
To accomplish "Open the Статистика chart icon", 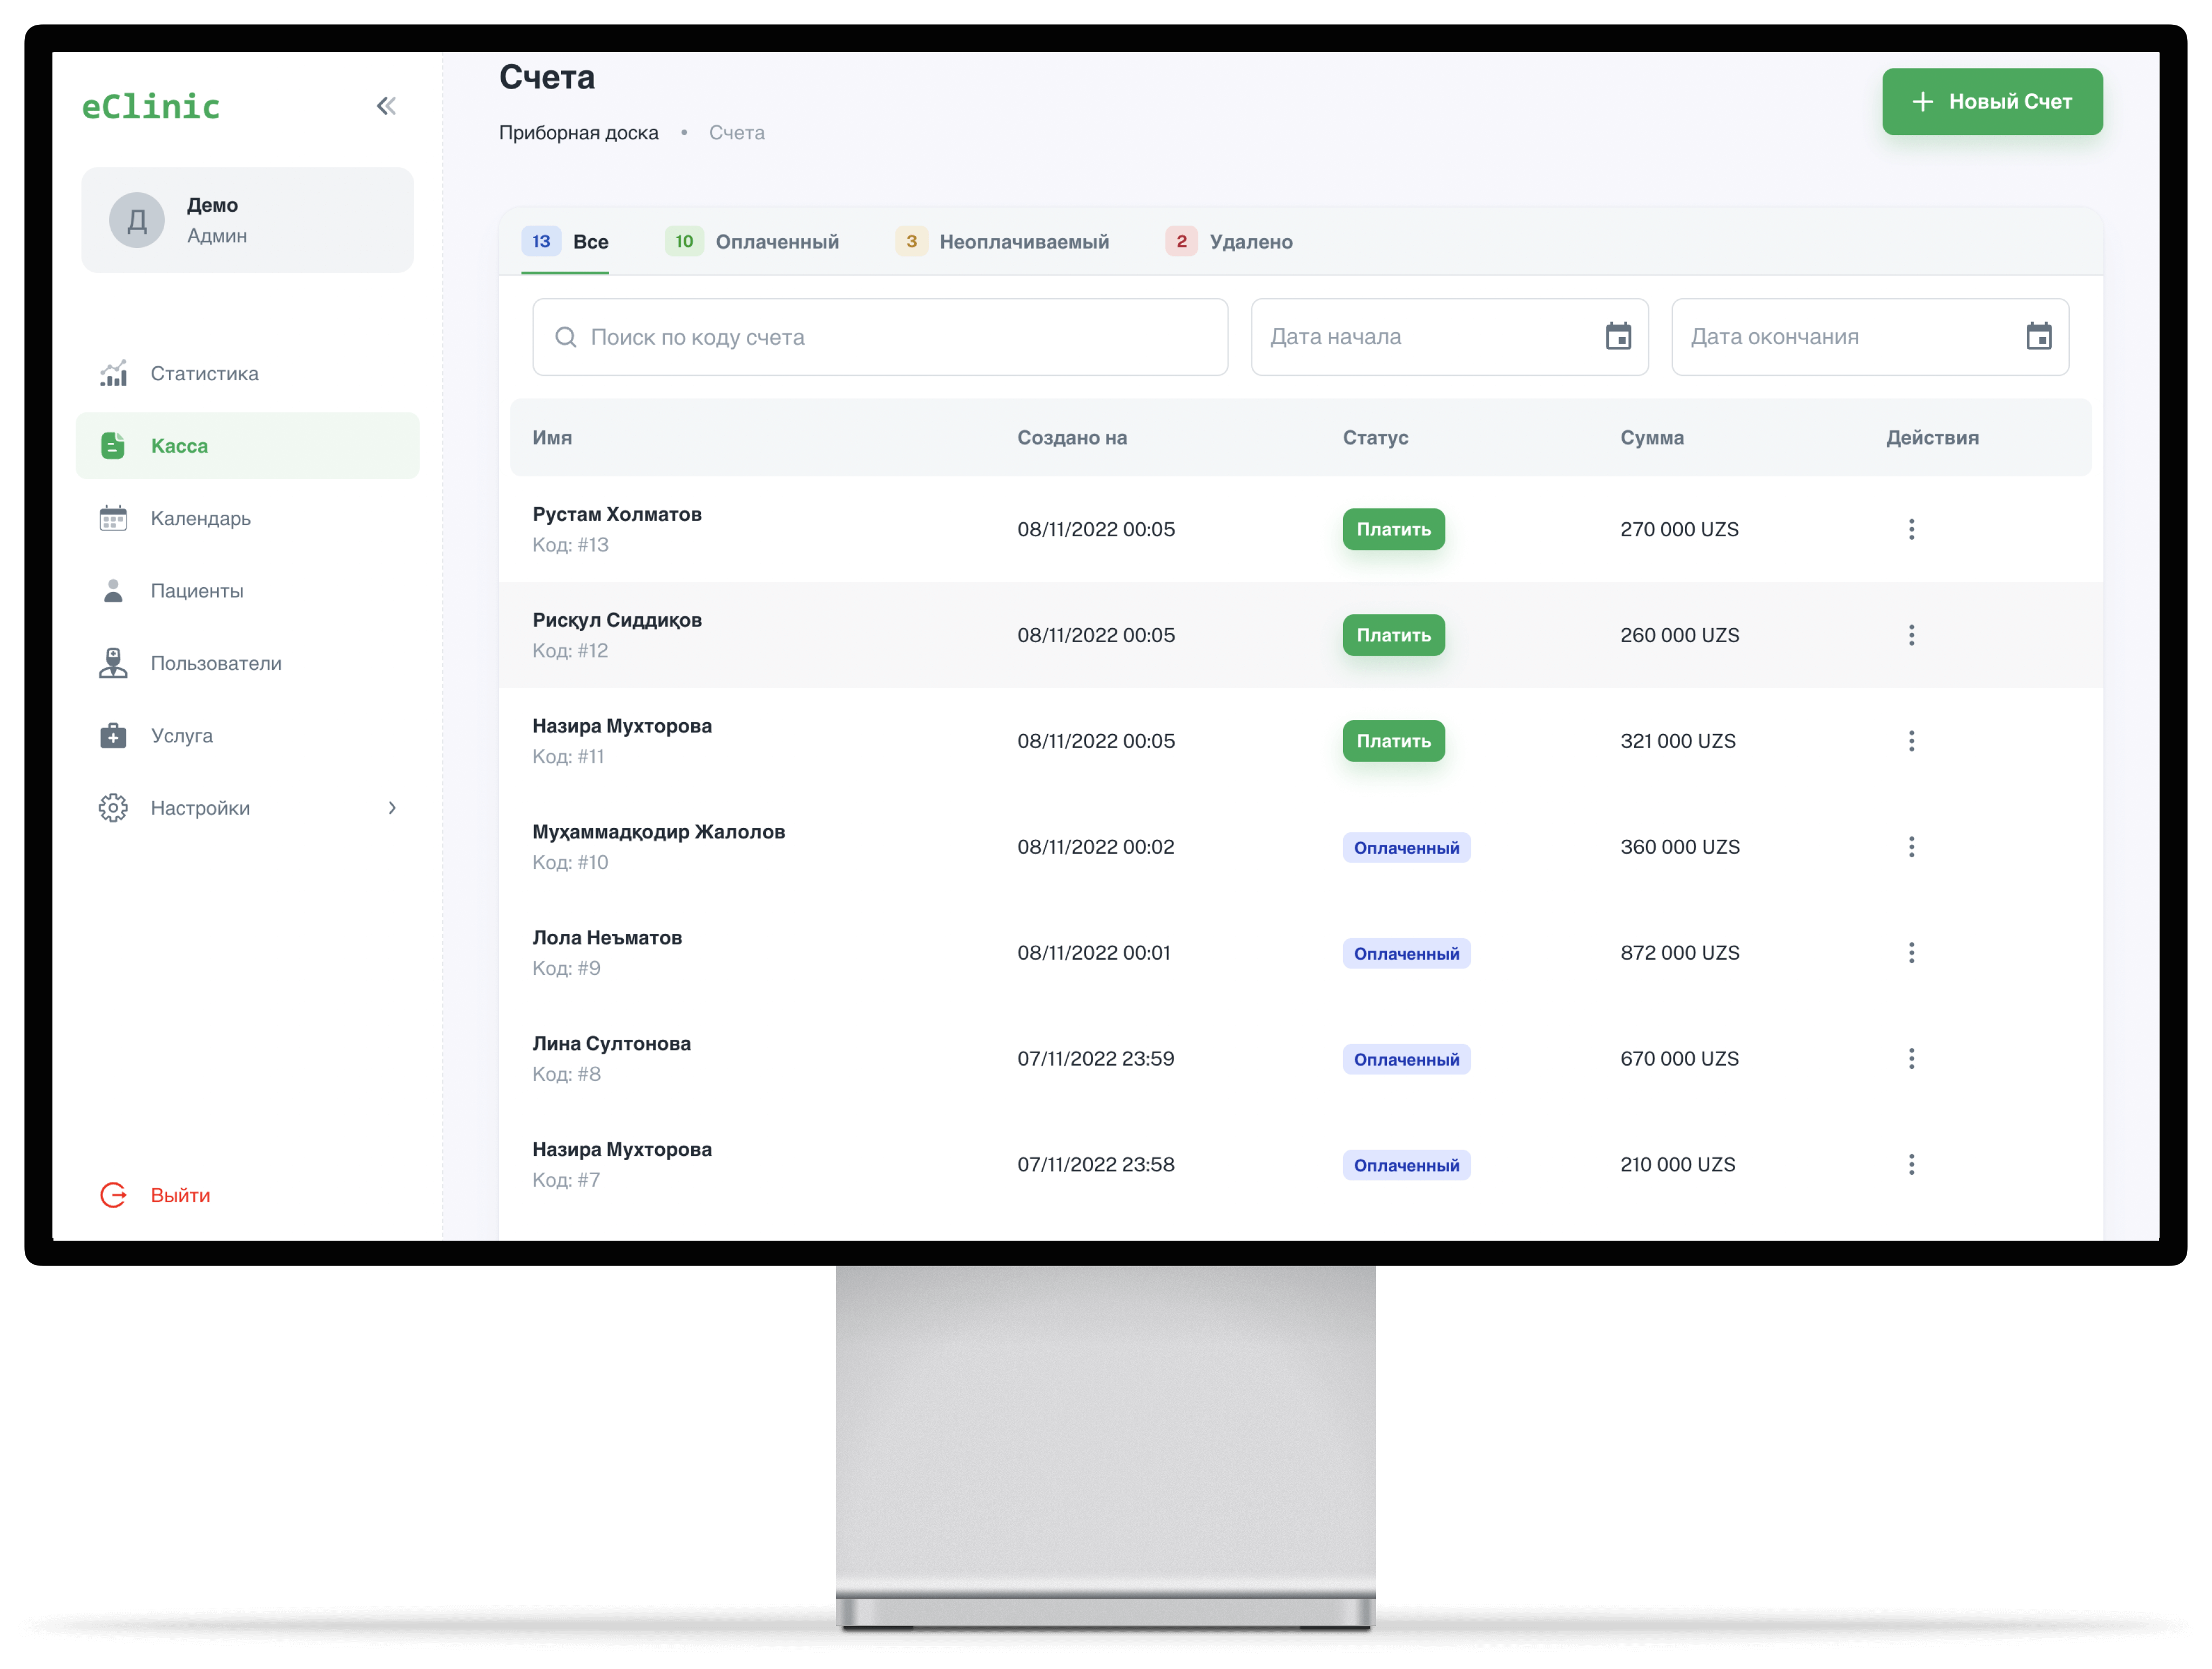I will [113, 374].
